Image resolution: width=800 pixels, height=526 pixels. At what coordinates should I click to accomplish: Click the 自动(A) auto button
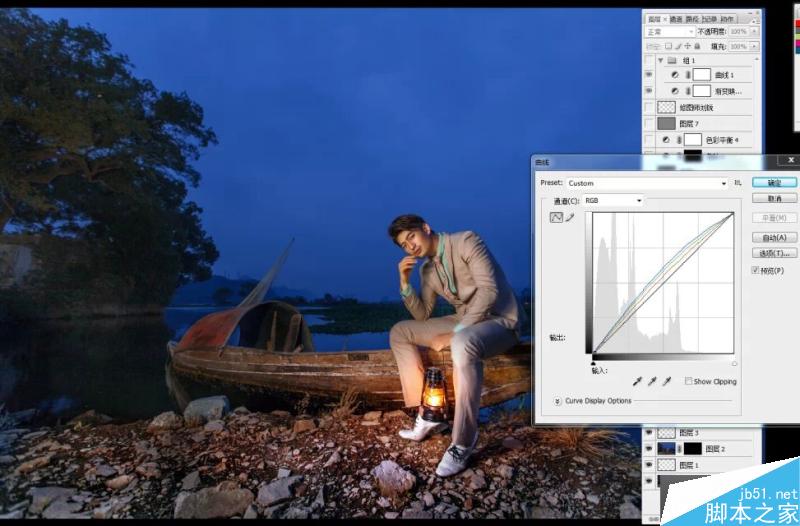(774, 237)
